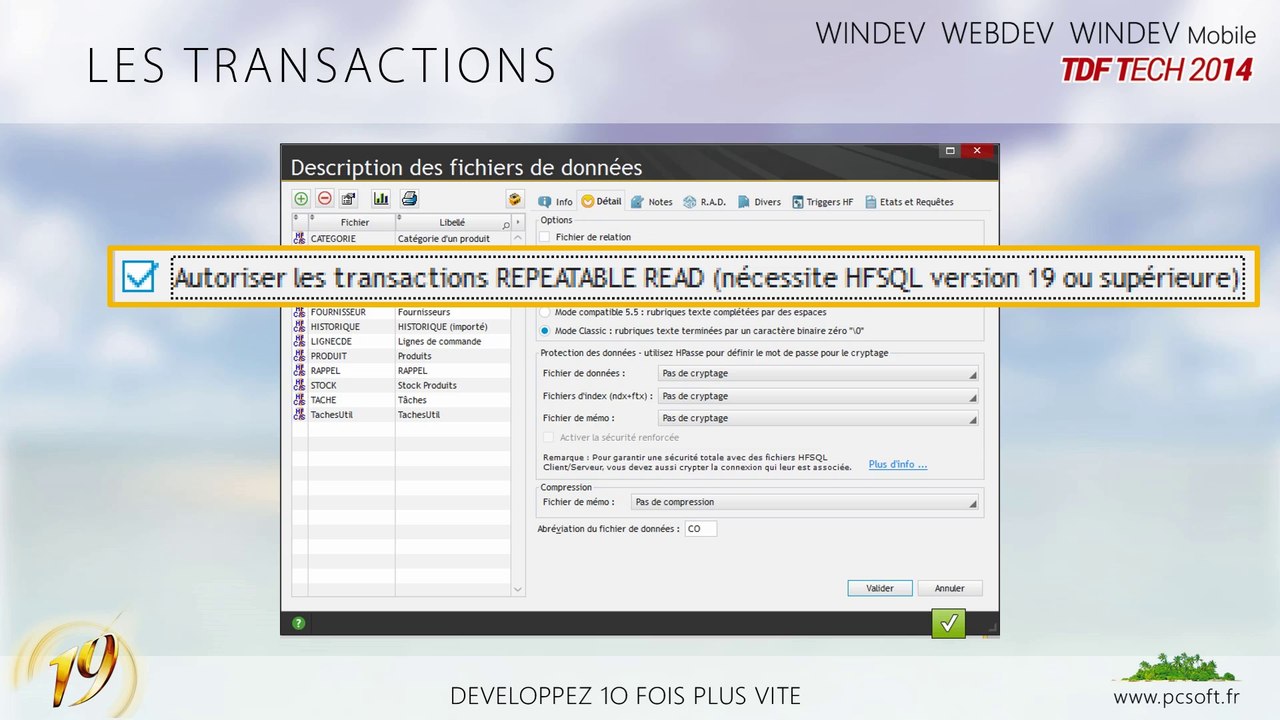Click the file list scrollbar down arrow

click(518, 590)
